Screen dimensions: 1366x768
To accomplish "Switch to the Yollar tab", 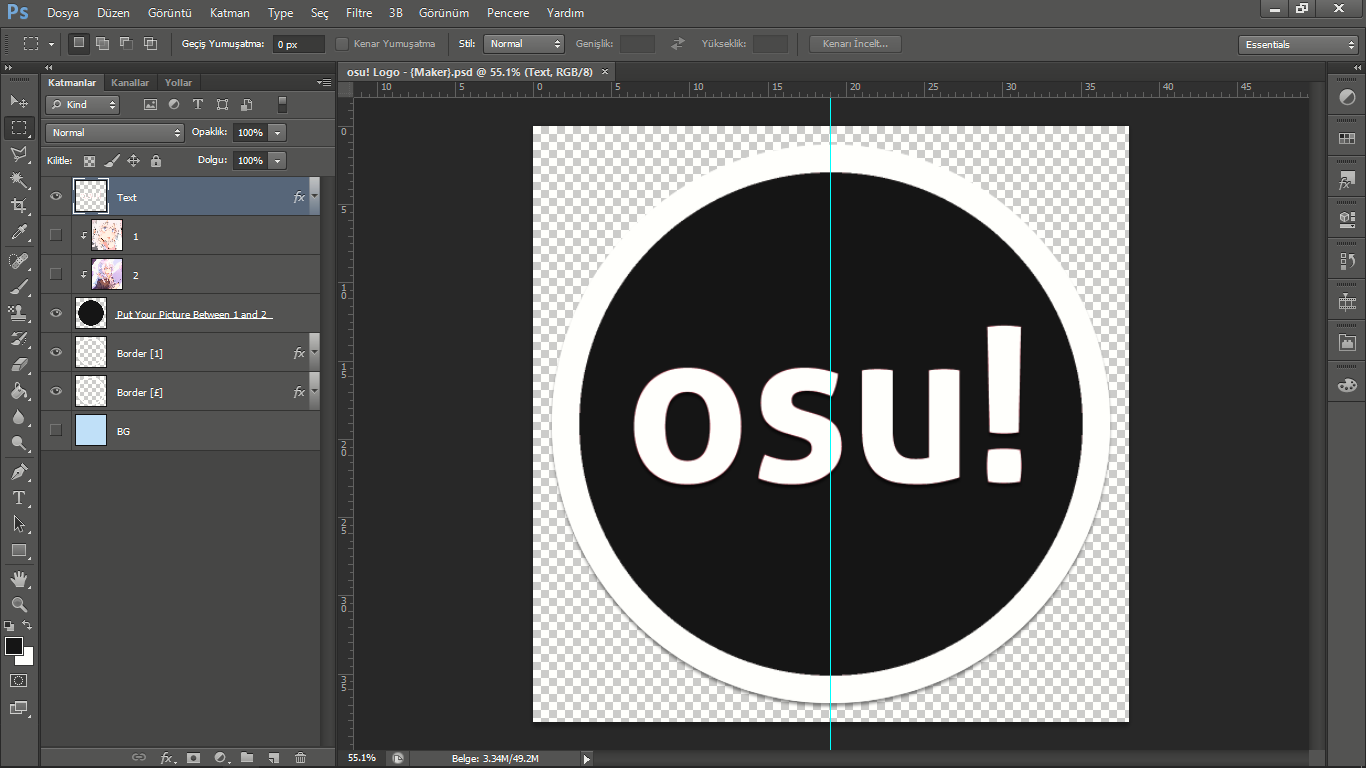I will tap(179, 82).
